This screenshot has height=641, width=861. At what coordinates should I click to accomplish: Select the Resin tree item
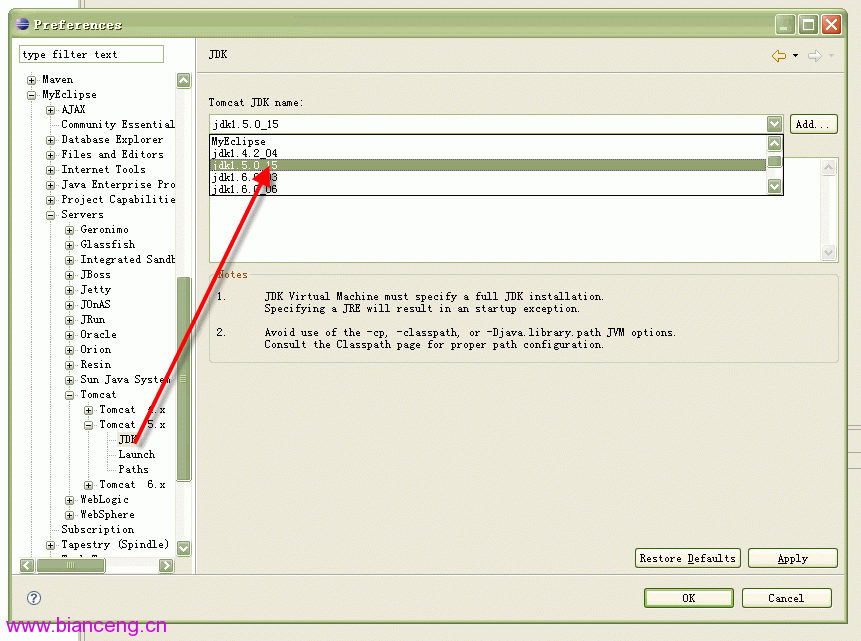point(96,364)
